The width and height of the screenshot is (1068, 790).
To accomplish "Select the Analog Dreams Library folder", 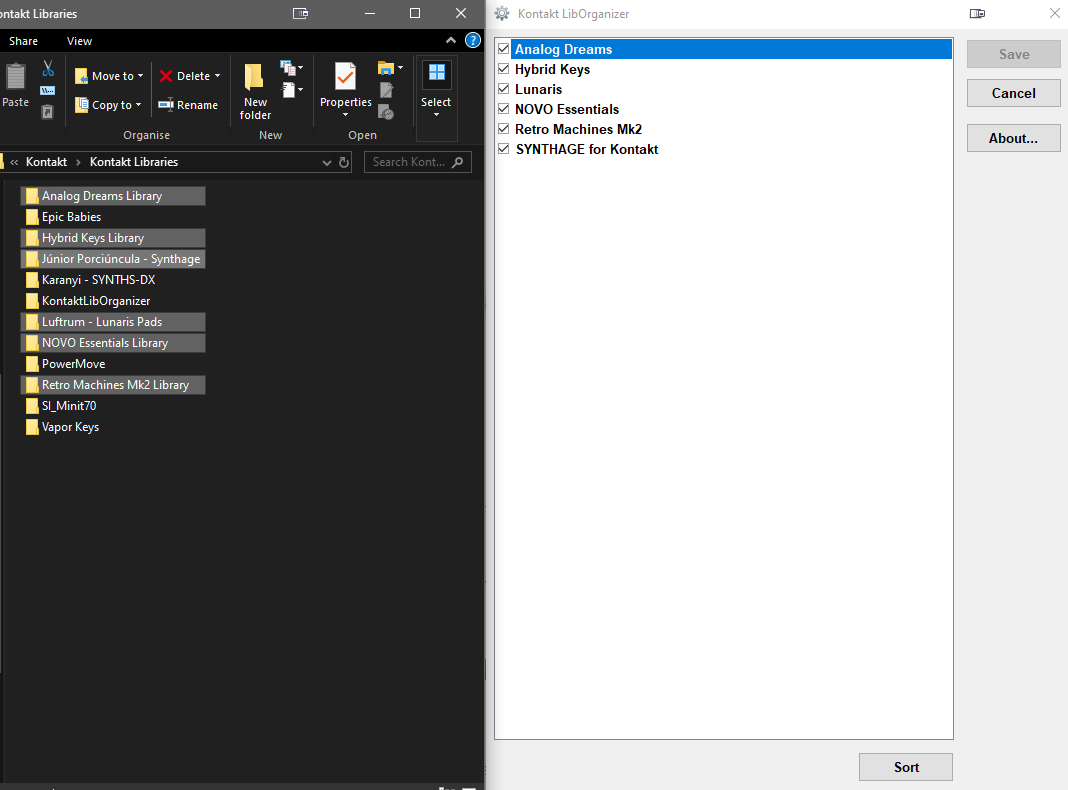I will [x=113, y=196].
